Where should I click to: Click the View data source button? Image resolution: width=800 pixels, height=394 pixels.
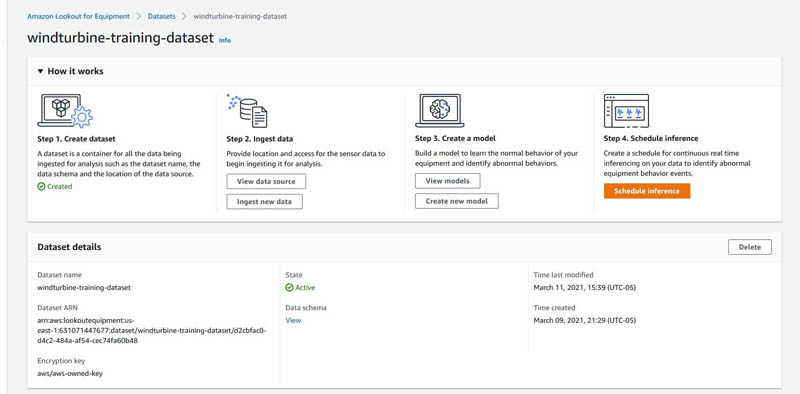[266, 182]
